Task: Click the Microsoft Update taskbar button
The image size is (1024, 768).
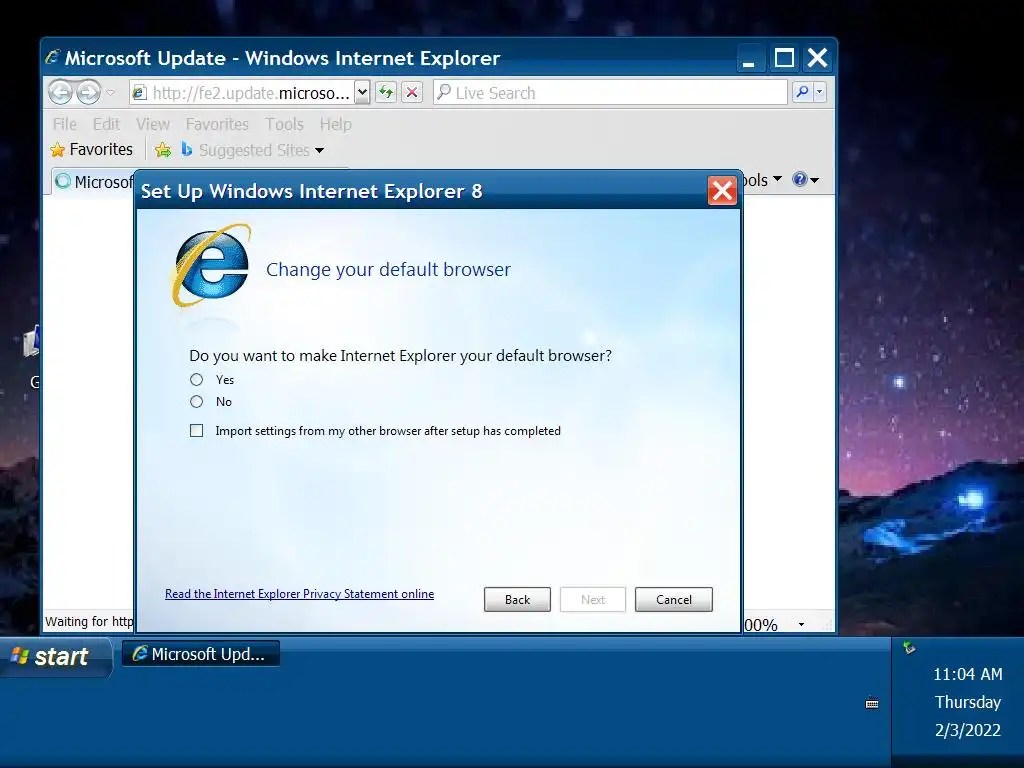Action: pos(200,654)
